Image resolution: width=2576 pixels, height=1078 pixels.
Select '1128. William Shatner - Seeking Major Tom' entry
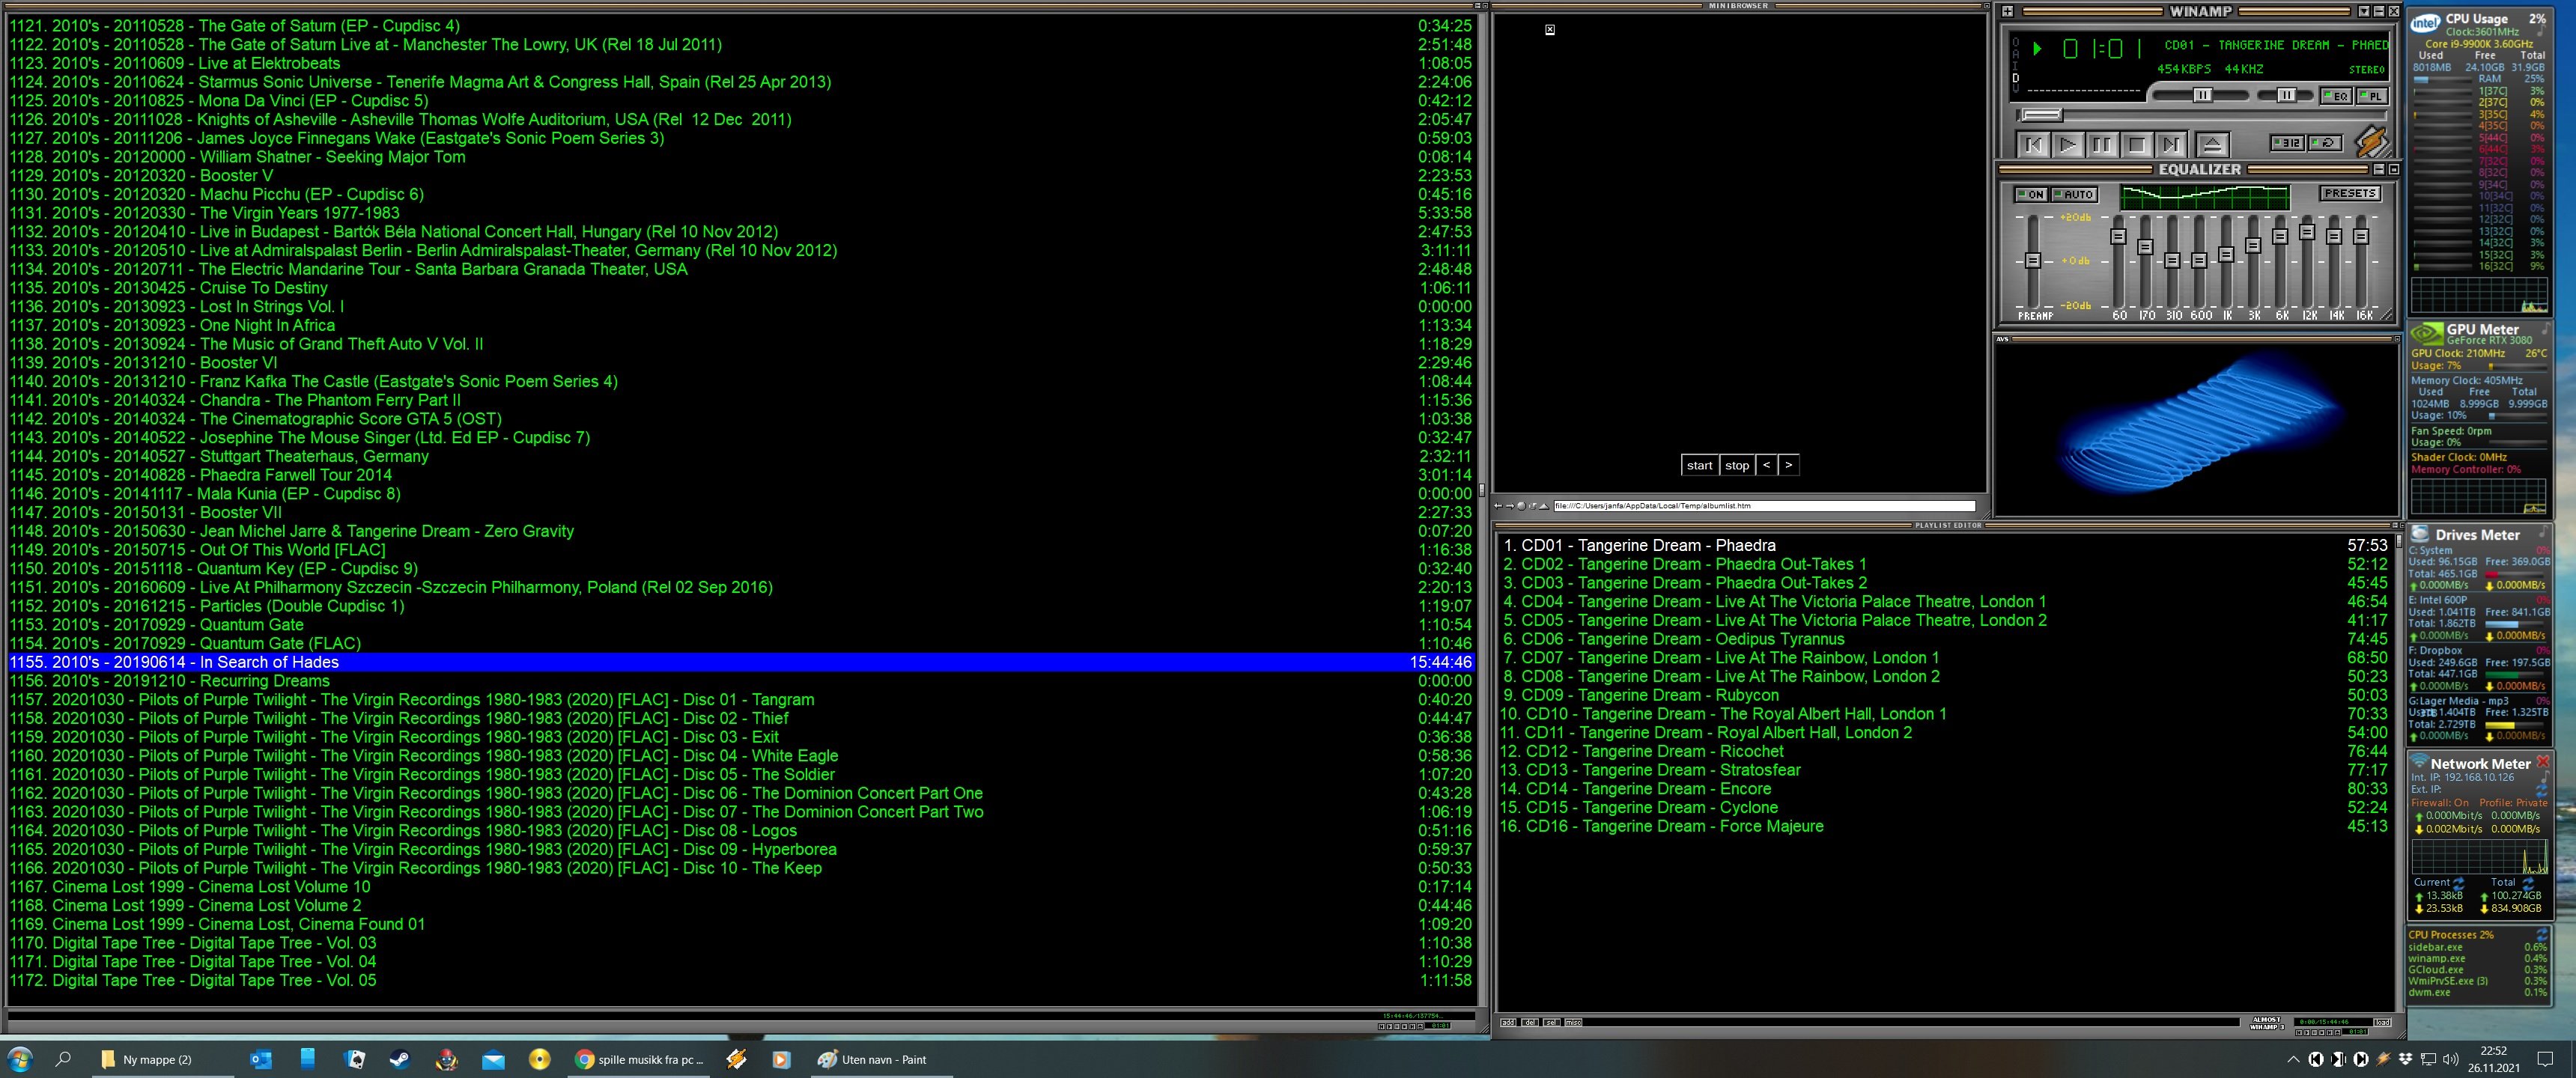coord(741,157)
